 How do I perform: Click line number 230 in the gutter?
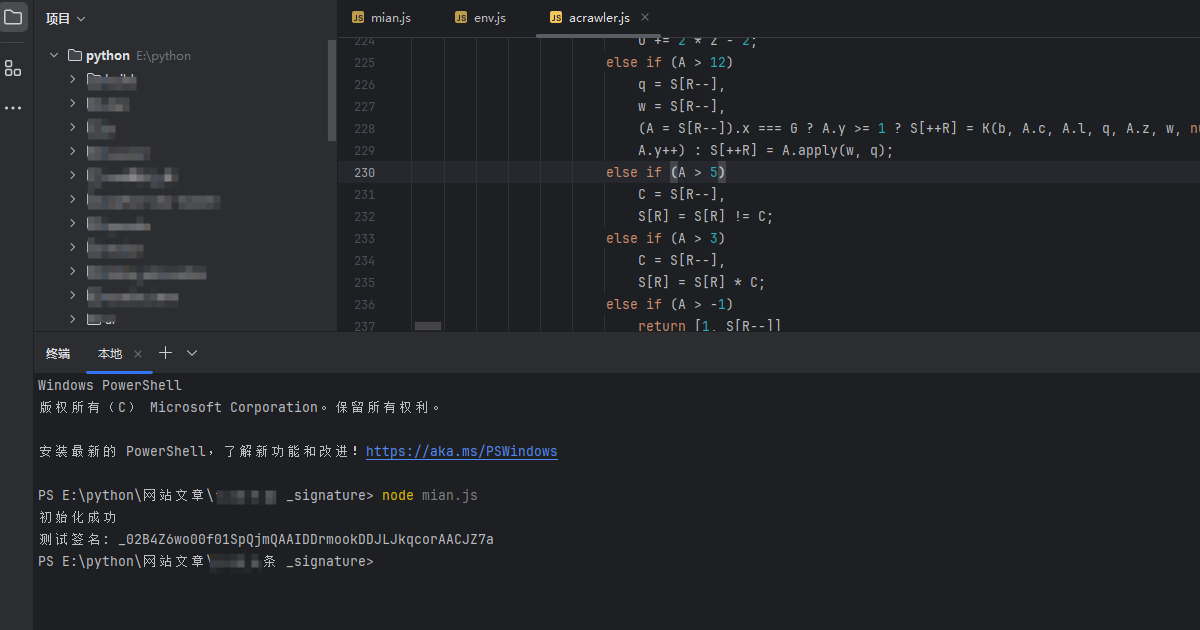(364, 173)
